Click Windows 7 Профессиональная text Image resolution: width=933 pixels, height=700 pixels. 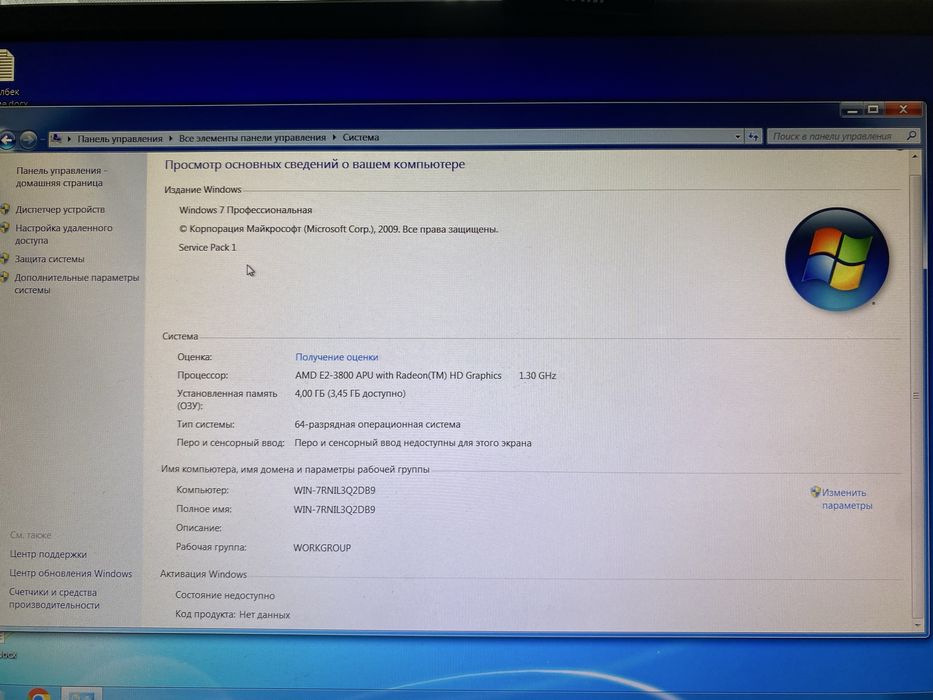coord(246,210)
